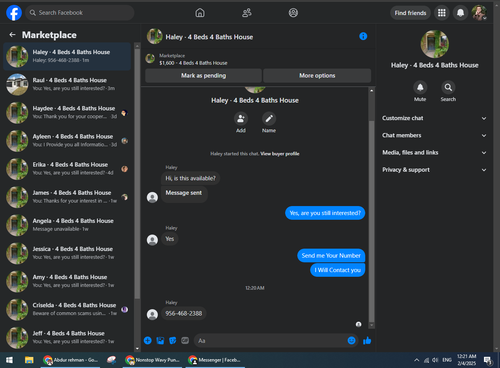Image resolution: width=500 pixels, height=368 pixels.
Task: Open Amy conversation in chat list
Action: pos(67,281)
